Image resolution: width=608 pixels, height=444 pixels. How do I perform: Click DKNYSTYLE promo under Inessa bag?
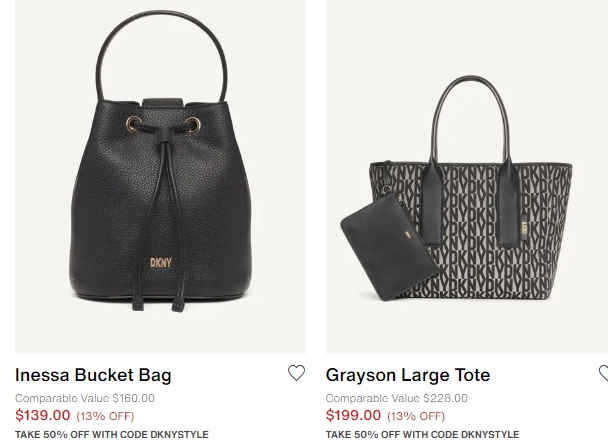pyautogui.click(x=112, y=434)
